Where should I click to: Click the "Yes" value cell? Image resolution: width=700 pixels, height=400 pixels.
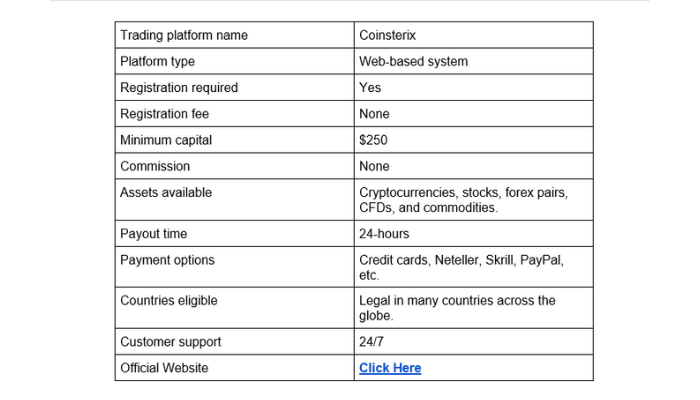tap(370, 88)
